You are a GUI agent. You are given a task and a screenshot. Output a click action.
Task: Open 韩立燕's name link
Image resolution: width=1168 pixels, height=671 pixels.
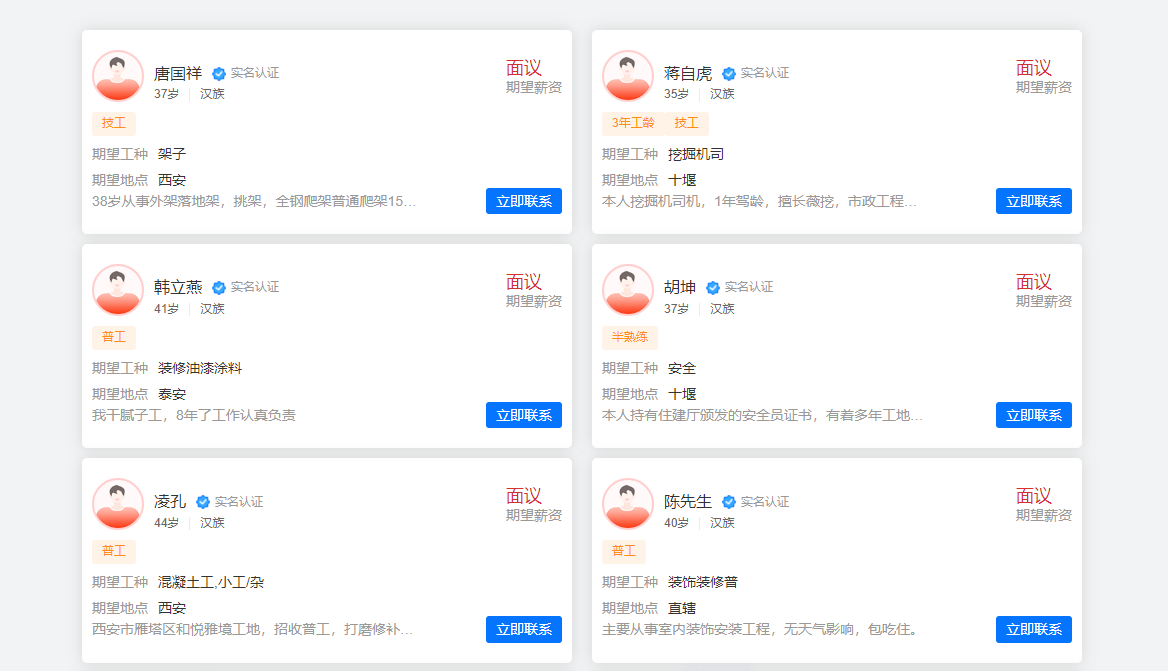(x=178, y=288)
